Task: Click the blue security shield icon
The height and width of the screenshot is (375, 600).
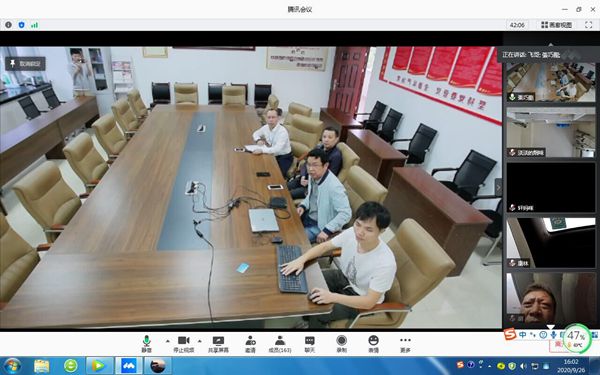Action: [x=21, y=25]
